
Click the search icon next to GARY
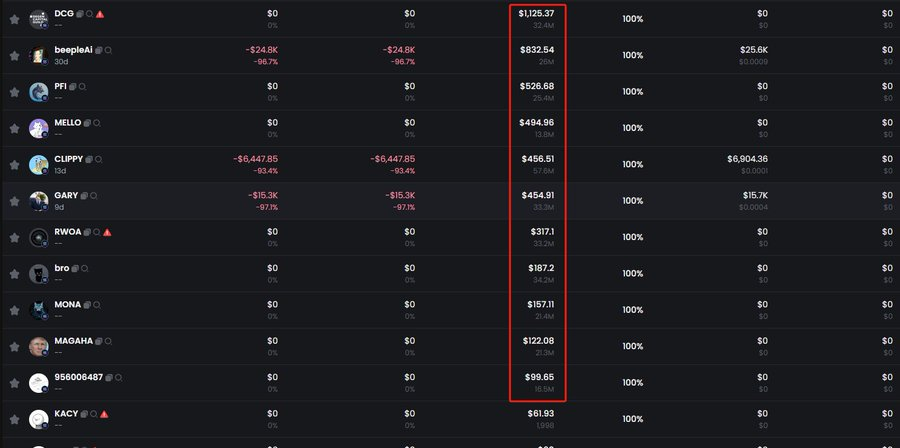(x=94, y=196)
